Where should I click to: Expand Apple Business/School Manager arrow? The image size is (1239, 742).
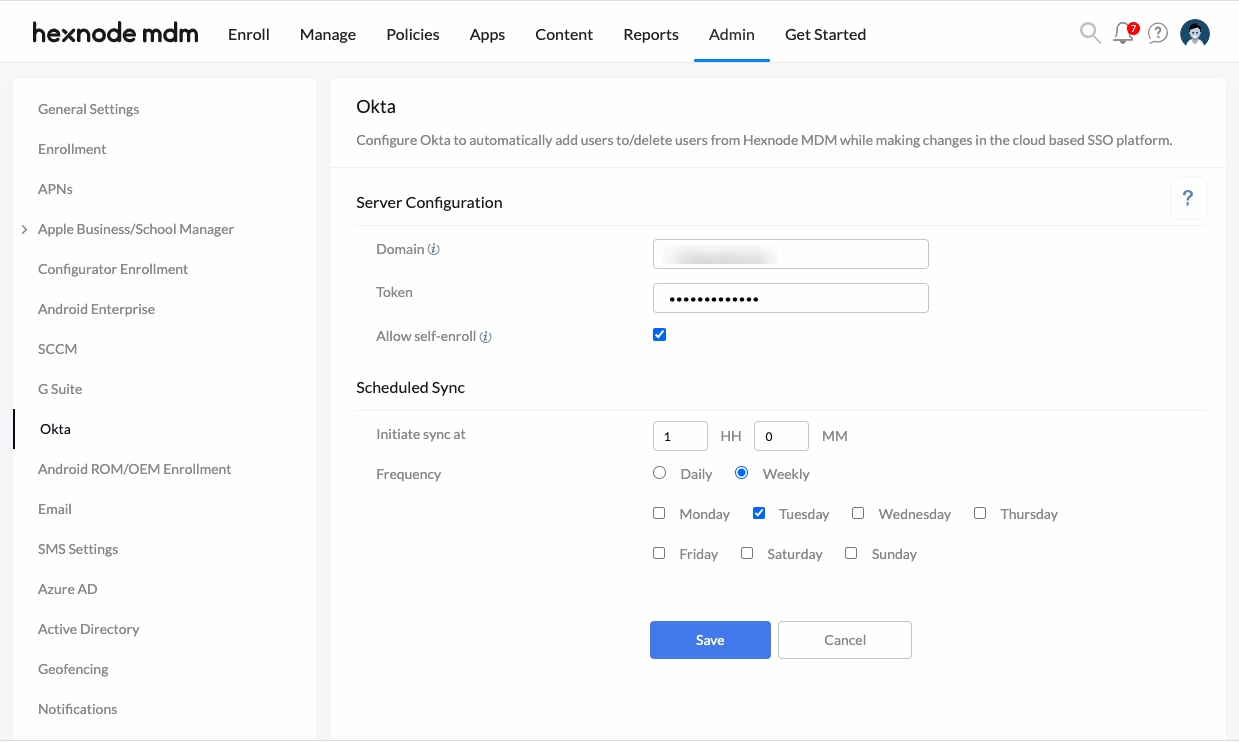pyautogui.click(x=24, y=229)
